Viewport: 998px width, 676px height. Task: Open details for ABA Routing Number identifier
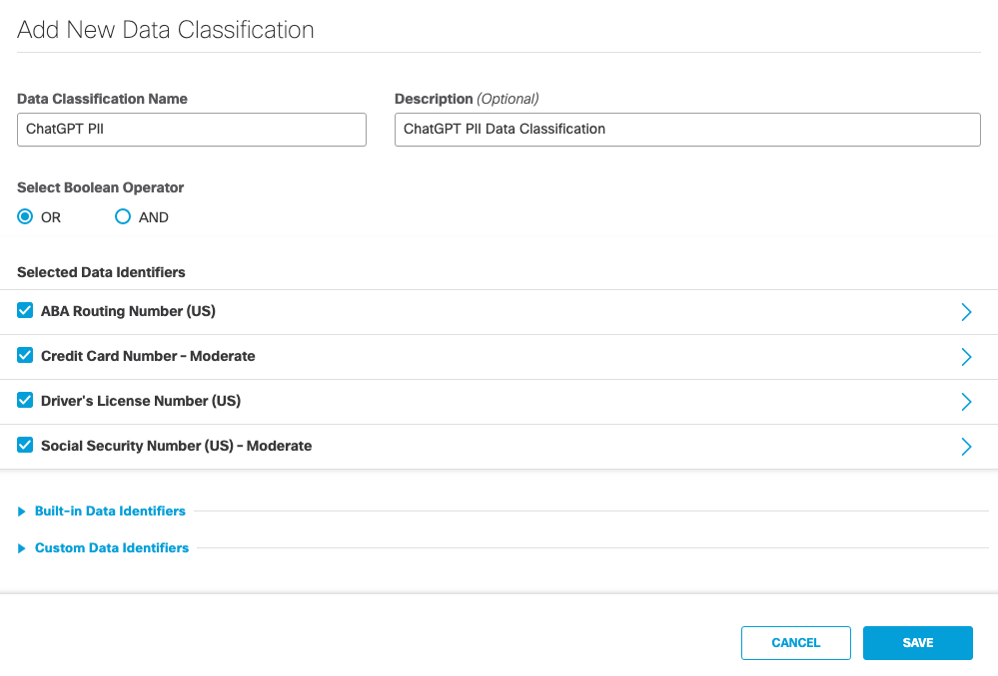[966, 311]
